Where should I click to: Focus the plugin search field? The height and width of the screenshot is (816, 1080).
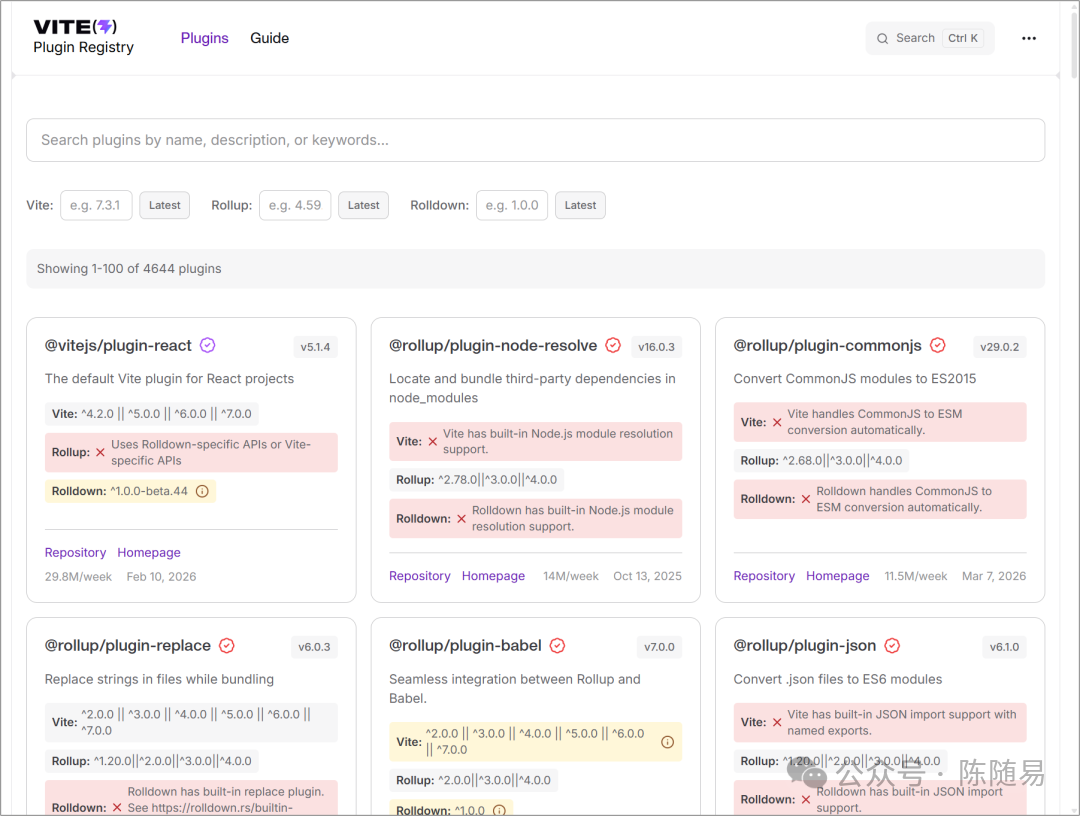[x=536, y=140]
